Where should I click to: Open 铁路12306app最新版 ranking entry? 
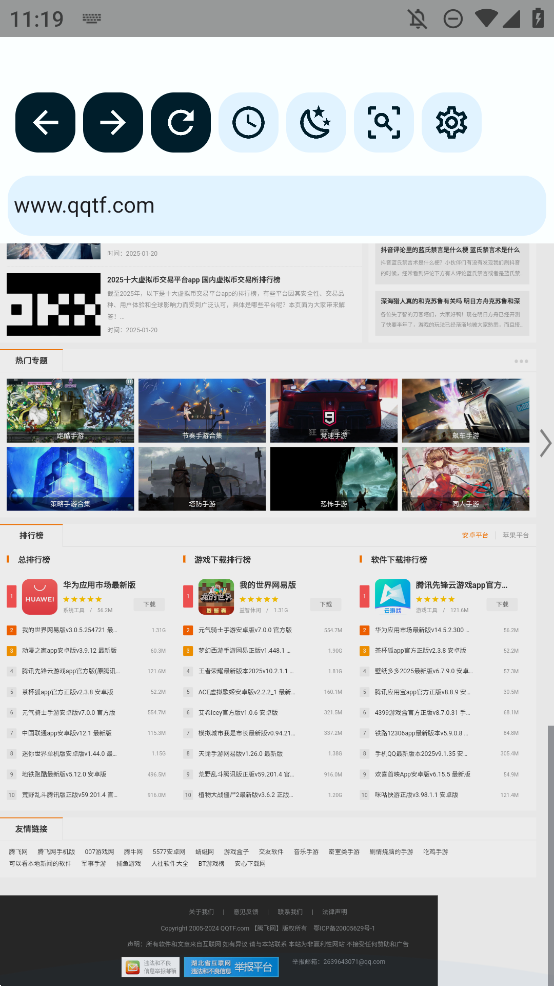coord(421,733)
